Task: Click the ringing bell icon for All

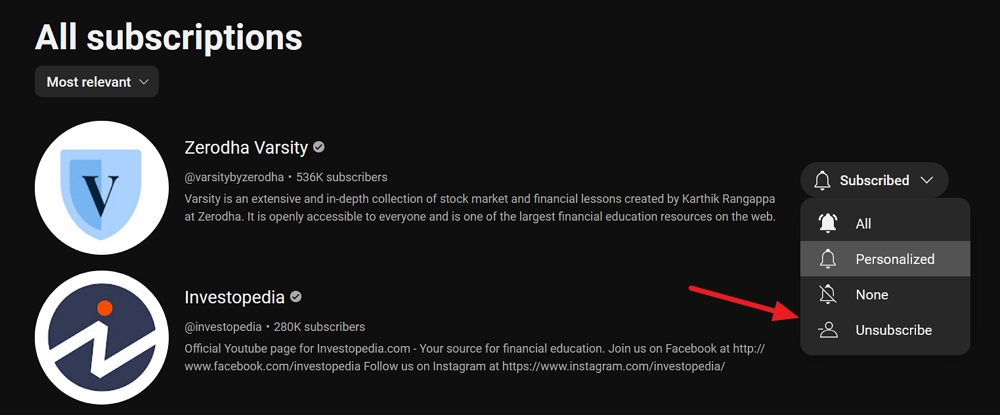Action: (x=827, y=223)
